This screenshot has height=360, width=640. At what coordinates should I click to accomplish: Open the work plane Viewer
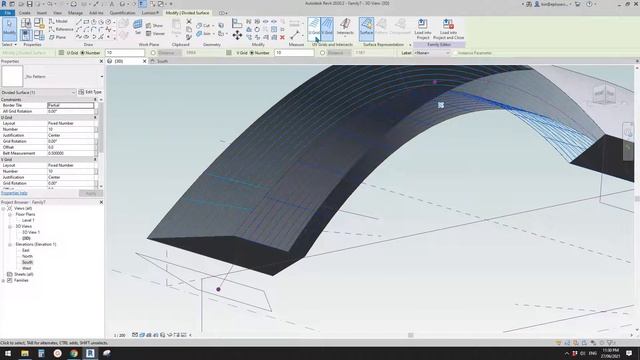tap(156, 34)
